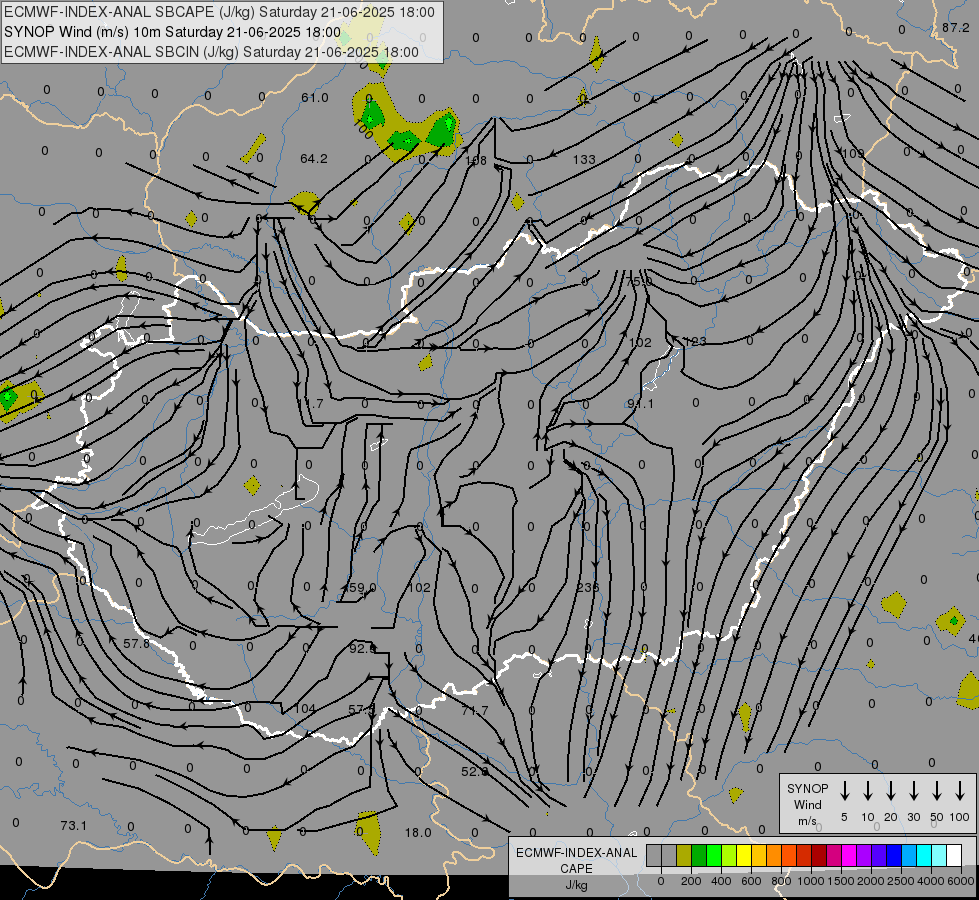Click the 236 value on the map
This screenshot has height=900, width=979.
(588, 587)
